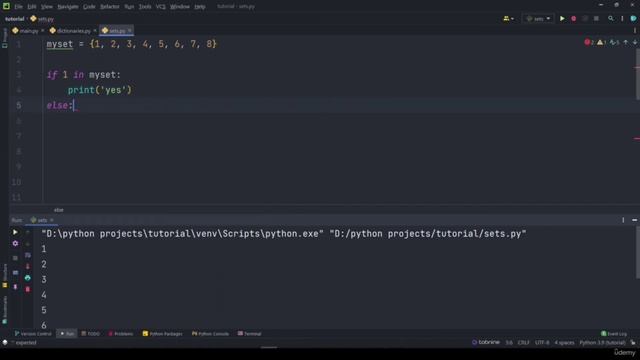Close the sets tab in Run panel
Viewport: 640px width, 360px height.
(52, 220)
